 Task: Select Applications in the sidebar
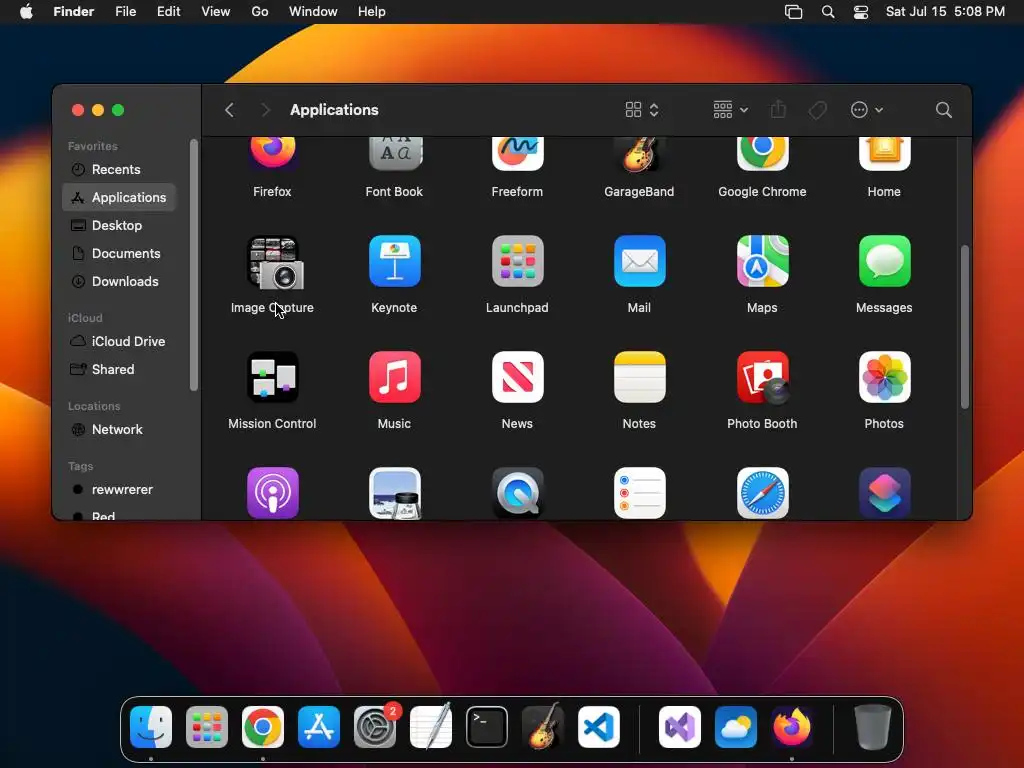pos(120,197)
